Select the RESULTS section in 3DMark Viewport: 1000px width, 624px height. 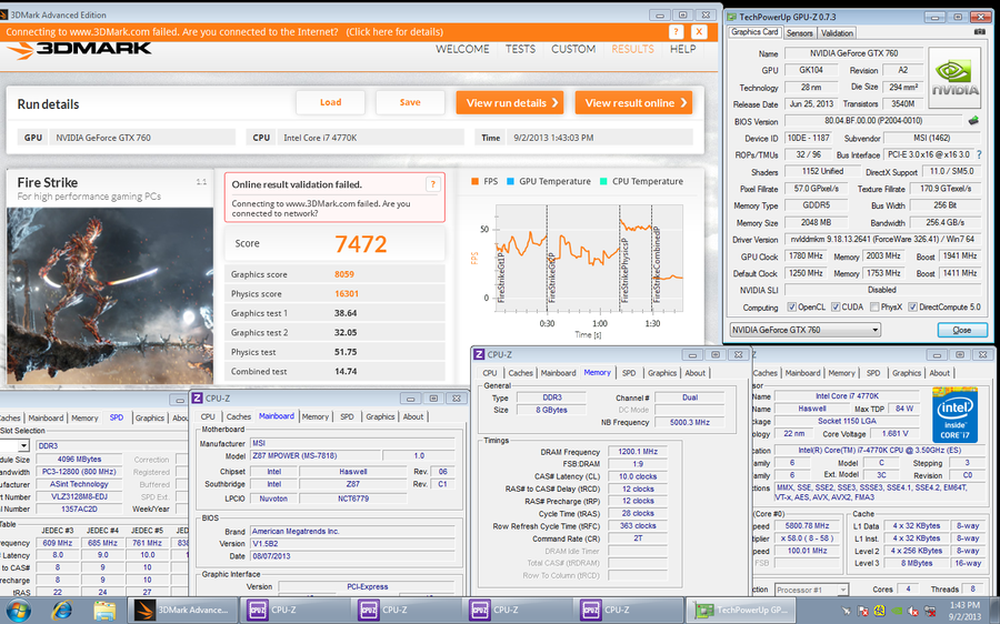coord(633,49)
